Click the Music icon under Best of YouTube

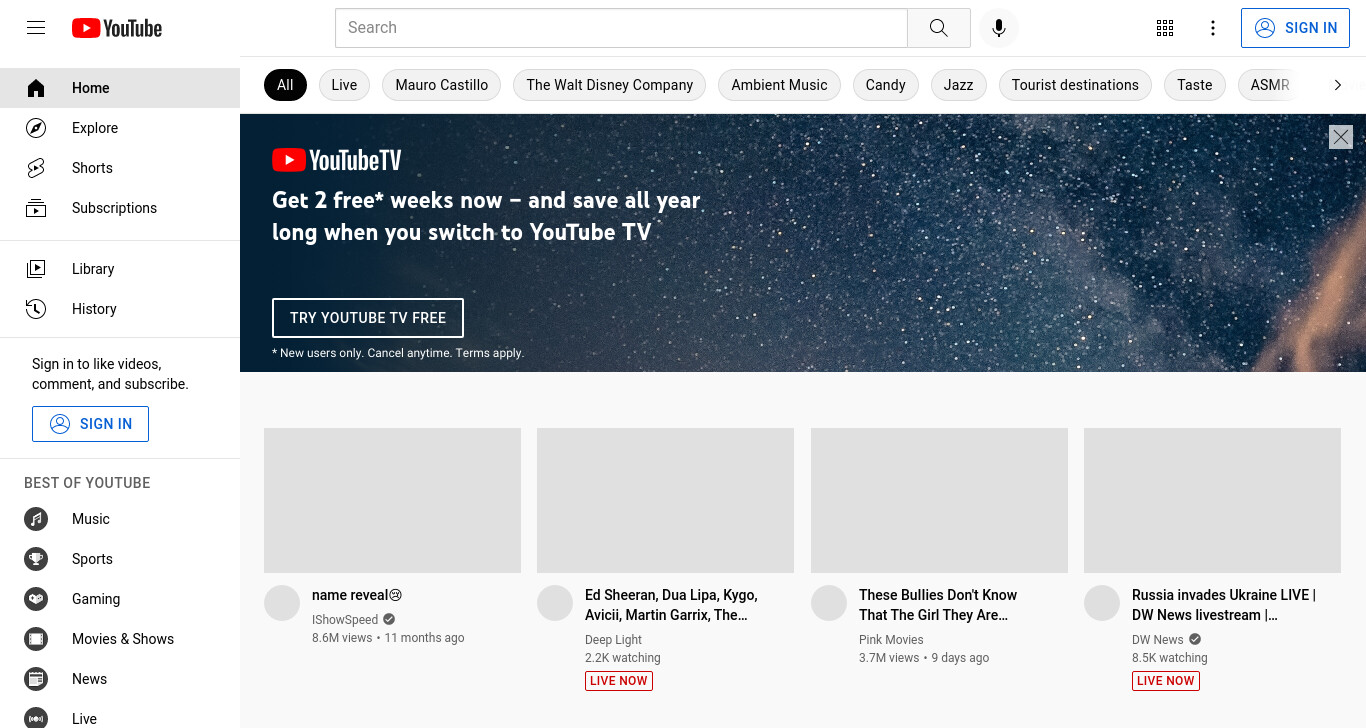point(36,519)
